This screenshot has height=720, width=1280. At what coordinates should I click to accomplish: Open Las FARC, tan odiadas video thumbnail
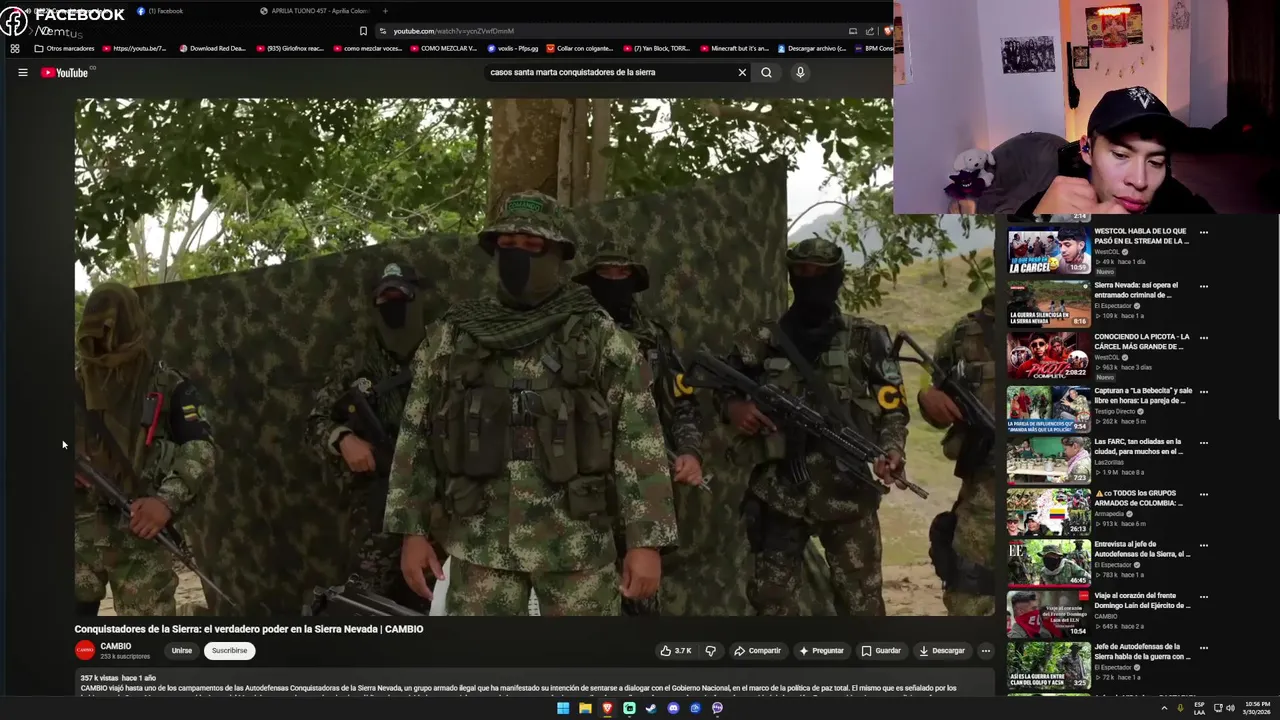[1048, 460]
